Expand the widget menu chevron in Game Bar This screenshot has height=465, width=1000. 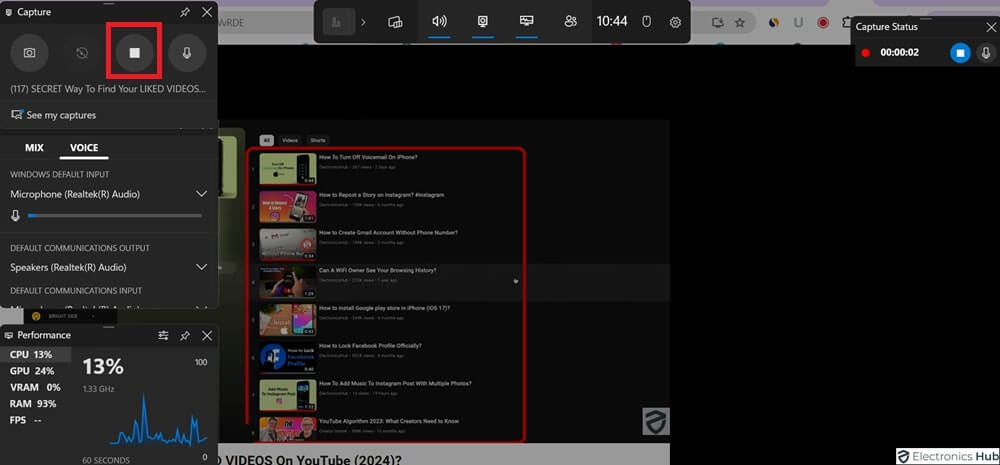click(x=363, y=21)
